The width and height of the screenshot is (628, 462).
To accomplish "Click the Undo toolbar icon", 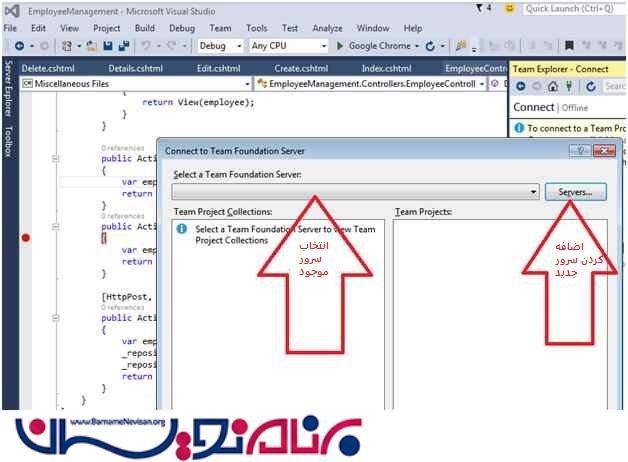I will pyautogui.click(x=146, y=46).
